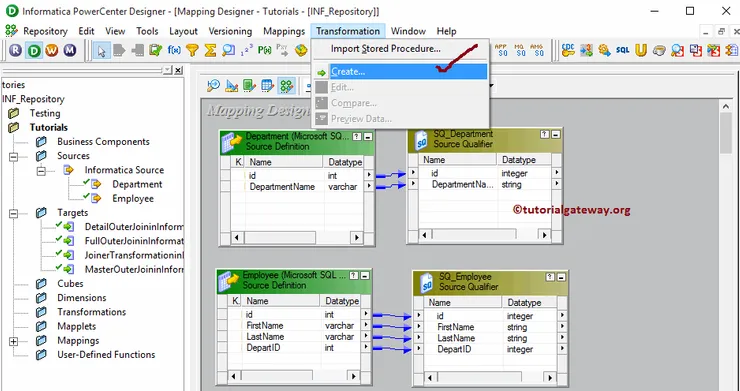The image size is (740, 391).
Task: Select the DetailOuterJoin target in tree
Action: pos(134,227)
